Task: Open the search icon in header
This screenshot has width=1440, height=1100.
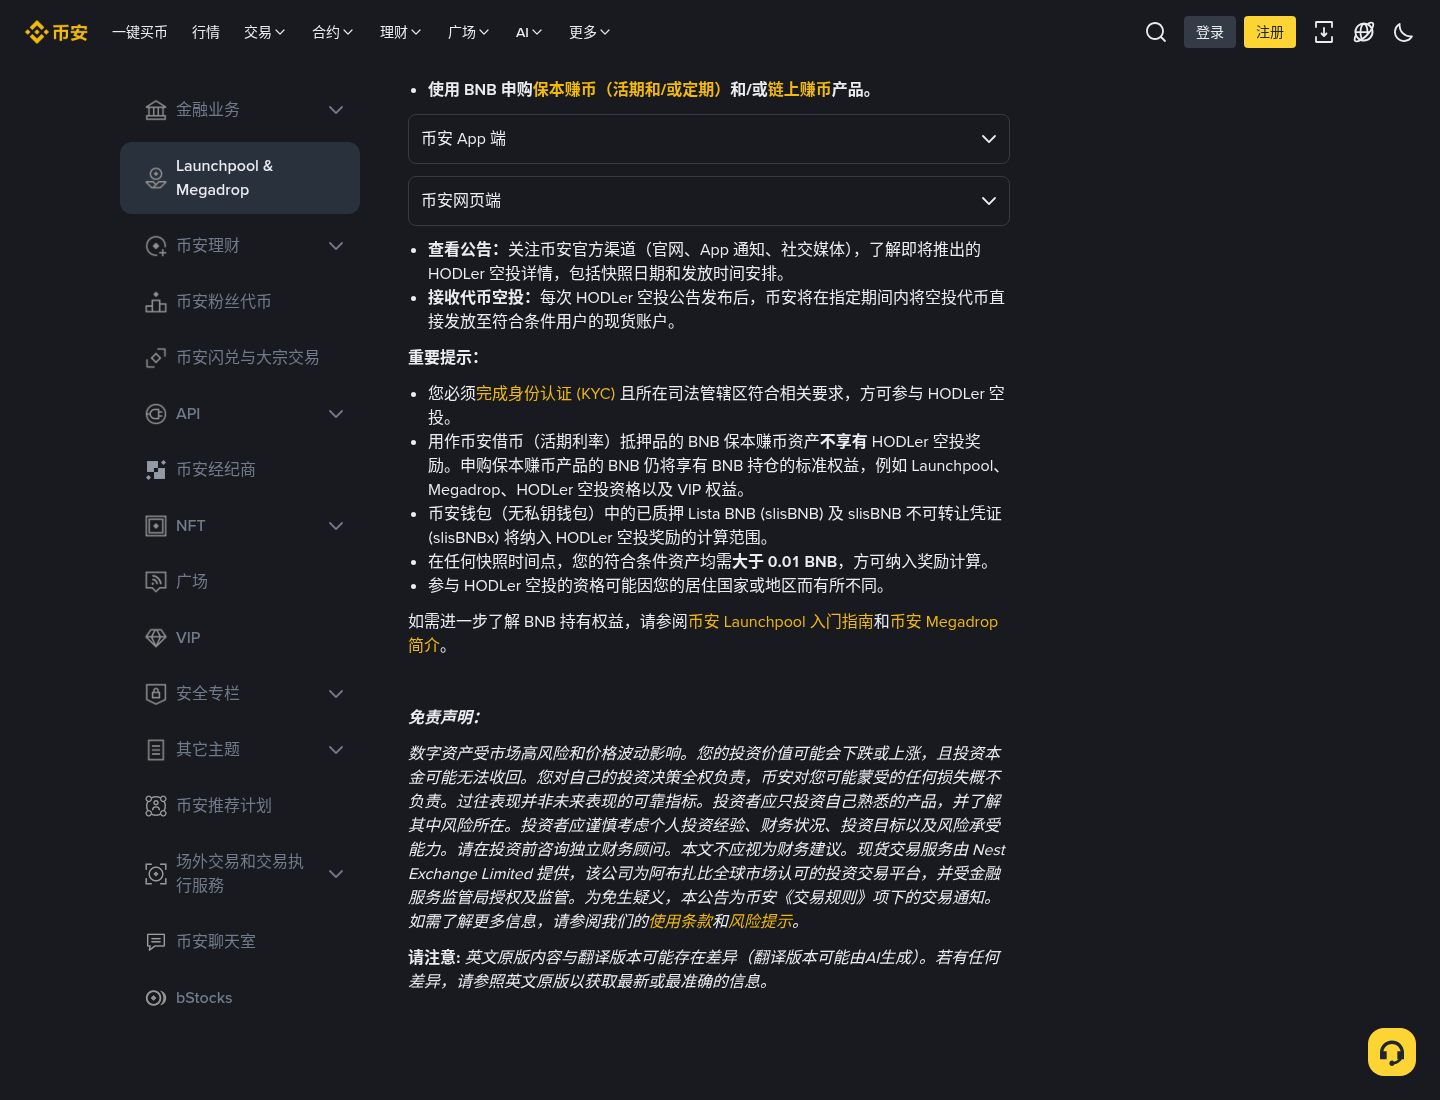Action: [1156, 32]
